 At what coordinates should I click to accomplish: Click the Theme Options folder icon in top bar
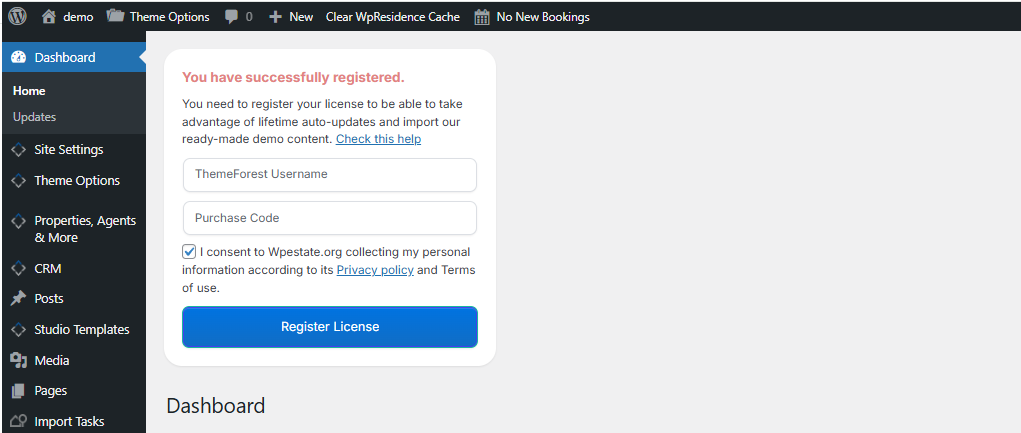pyautogui.click(x=115, y=16)
